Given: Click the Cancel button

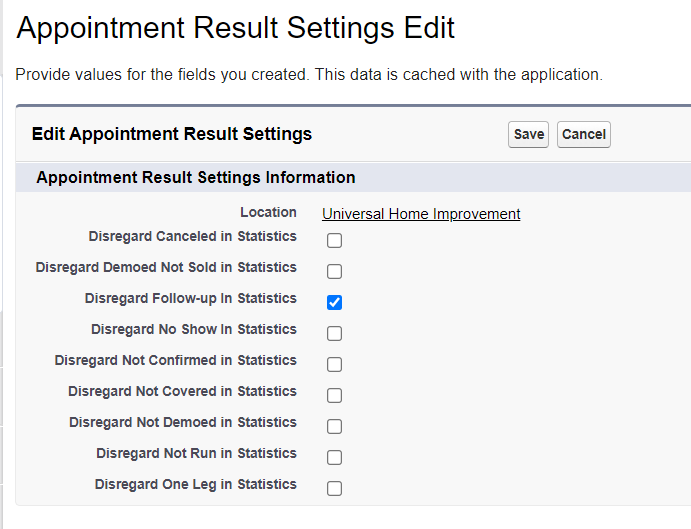Looking at the screenshot, I should click(583, 134).
